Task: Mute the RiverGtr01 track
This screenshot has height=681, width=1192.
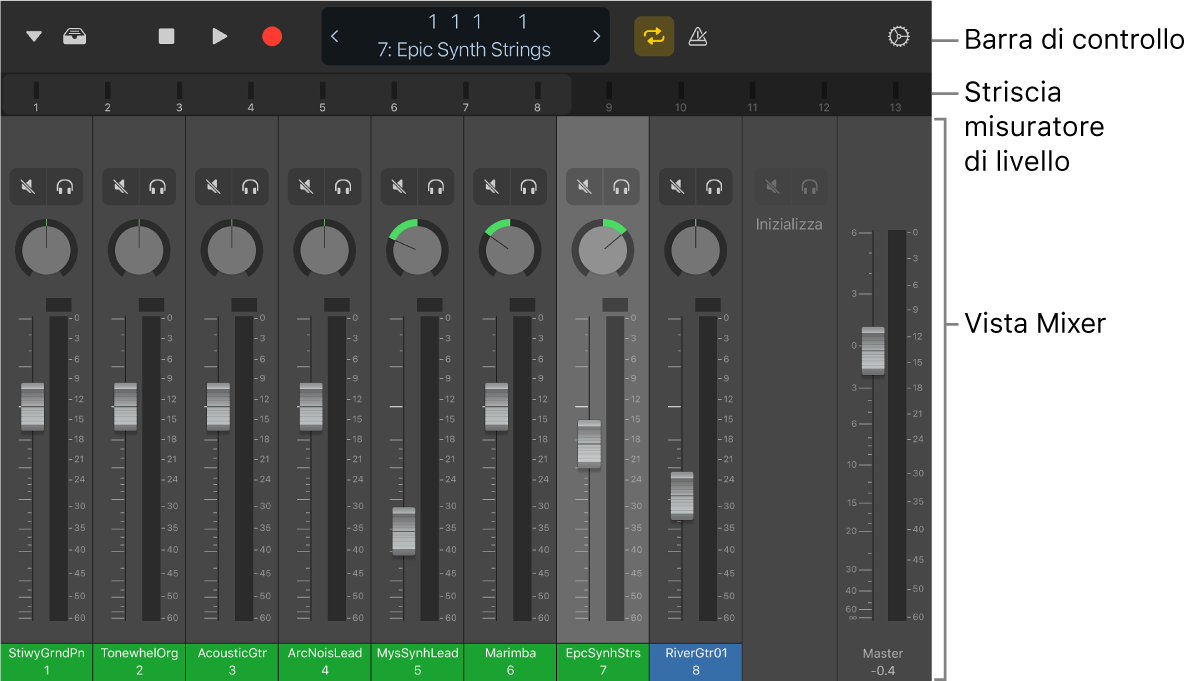Action: pos(677,186)
